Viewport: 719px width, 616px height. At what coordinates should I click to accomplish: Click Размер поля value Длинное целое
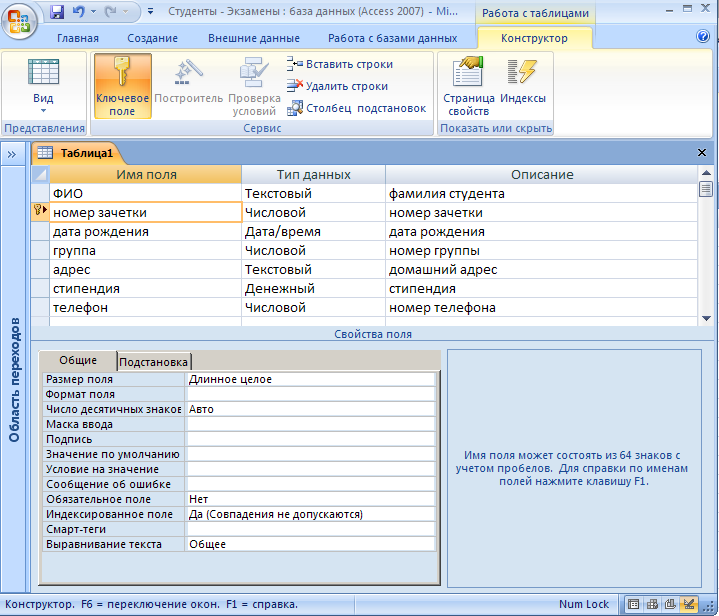click(x=311, y=379)
